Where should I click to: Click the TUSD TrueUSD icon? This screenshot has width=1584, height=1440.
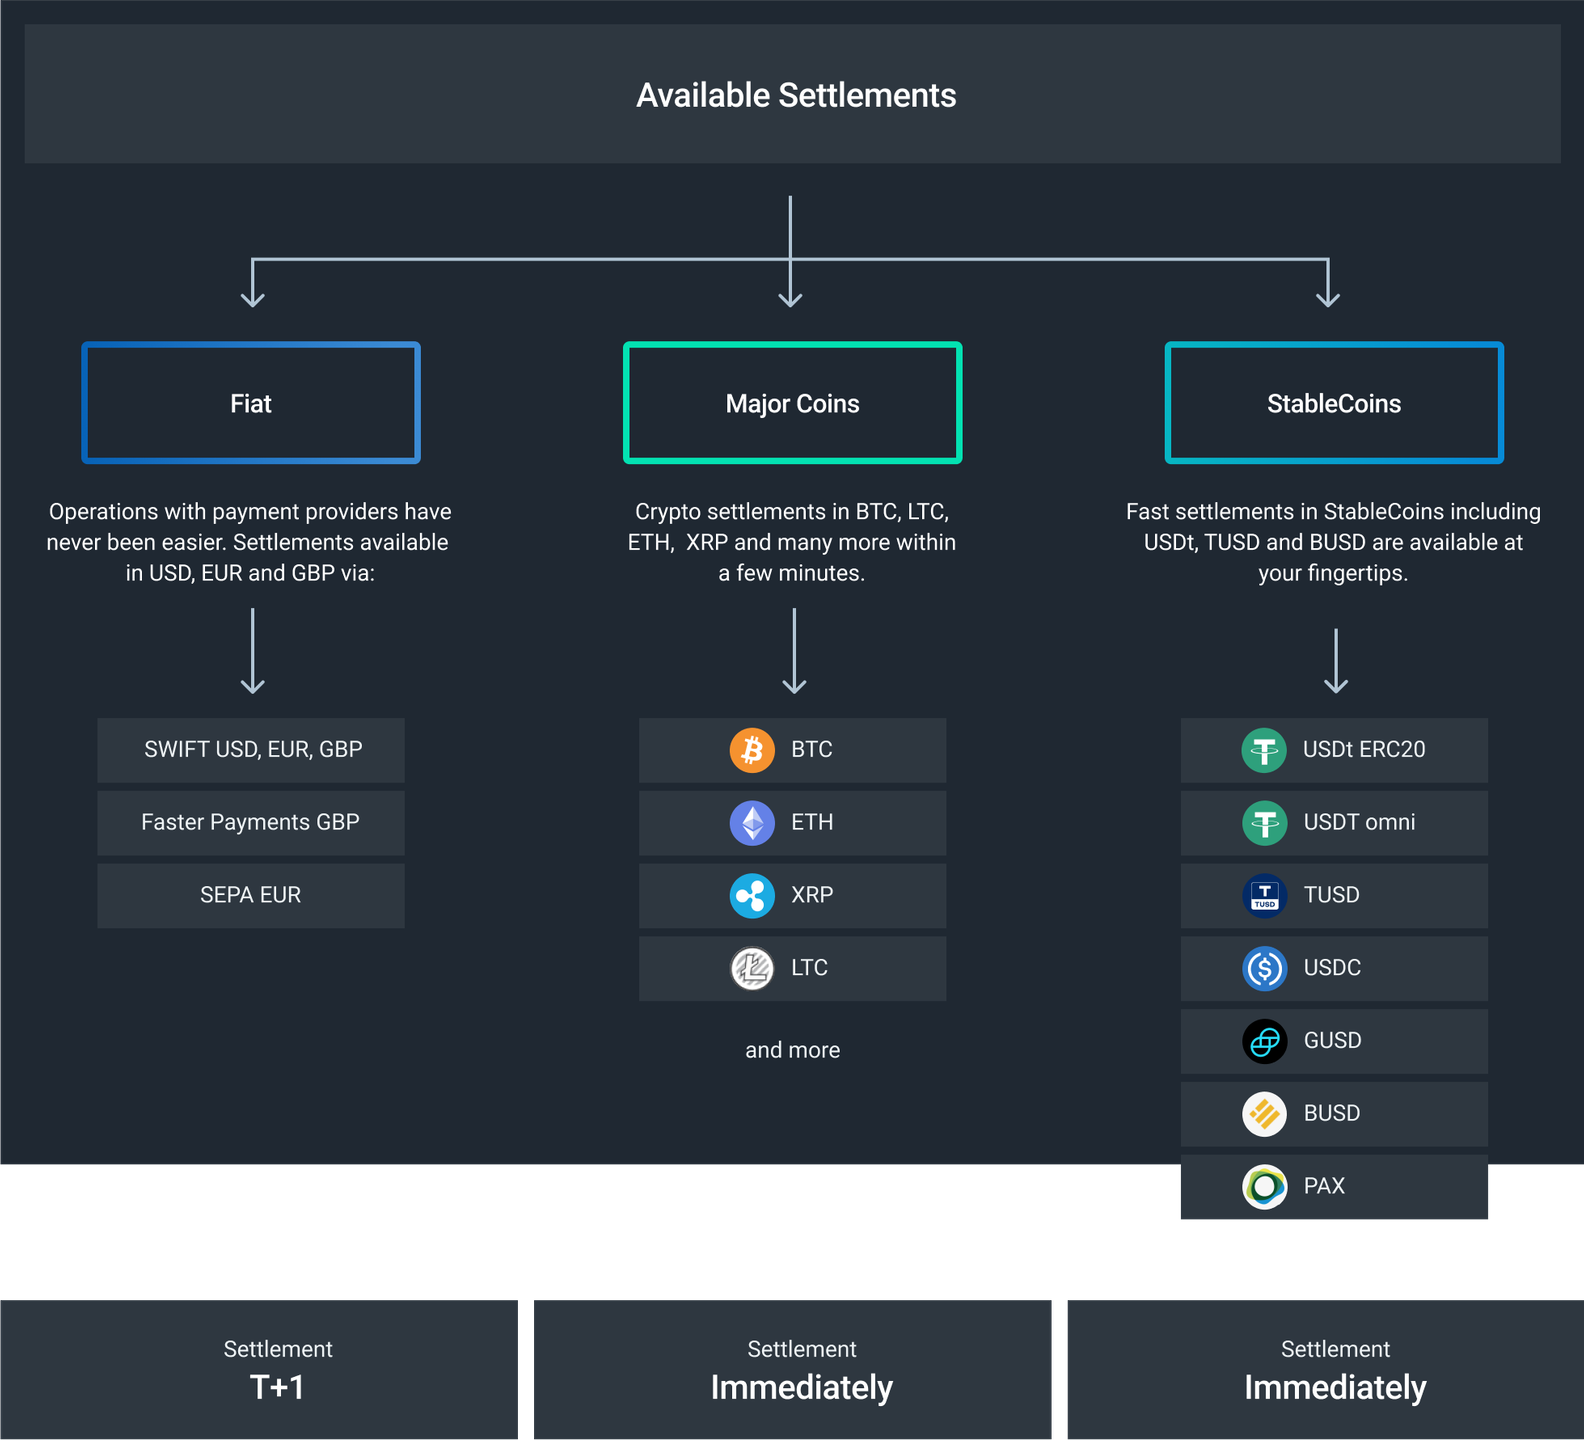coord(1264,896)
